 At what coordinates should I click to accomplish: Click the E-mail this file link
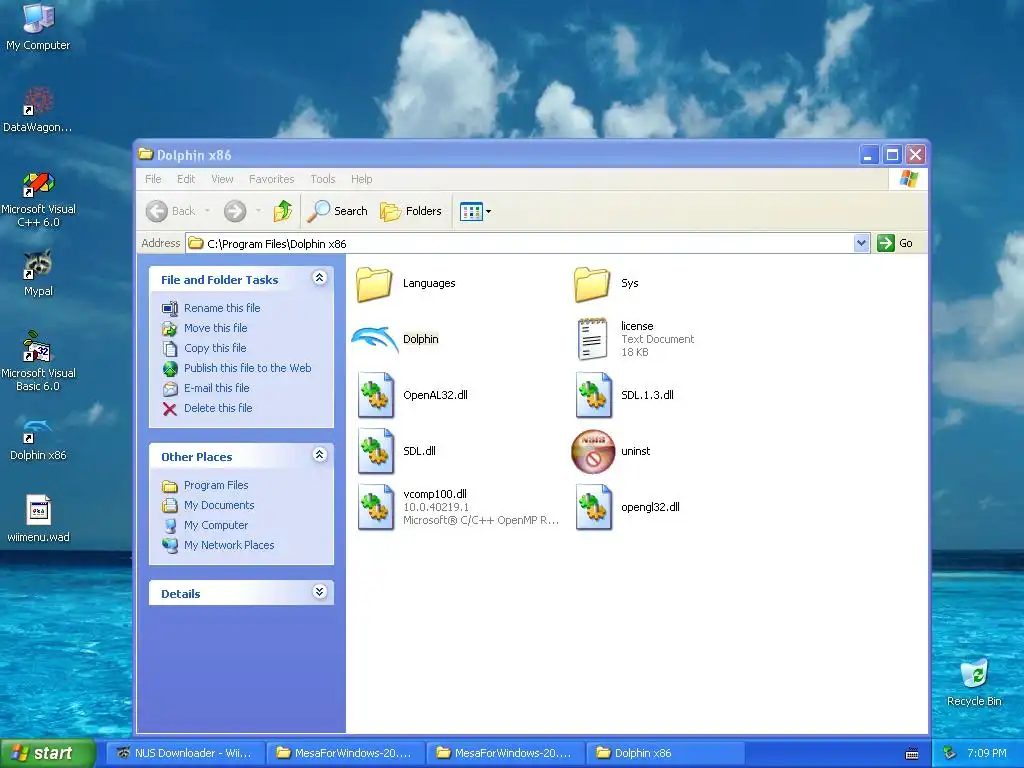pyautogui.click(x=217, y=388)
